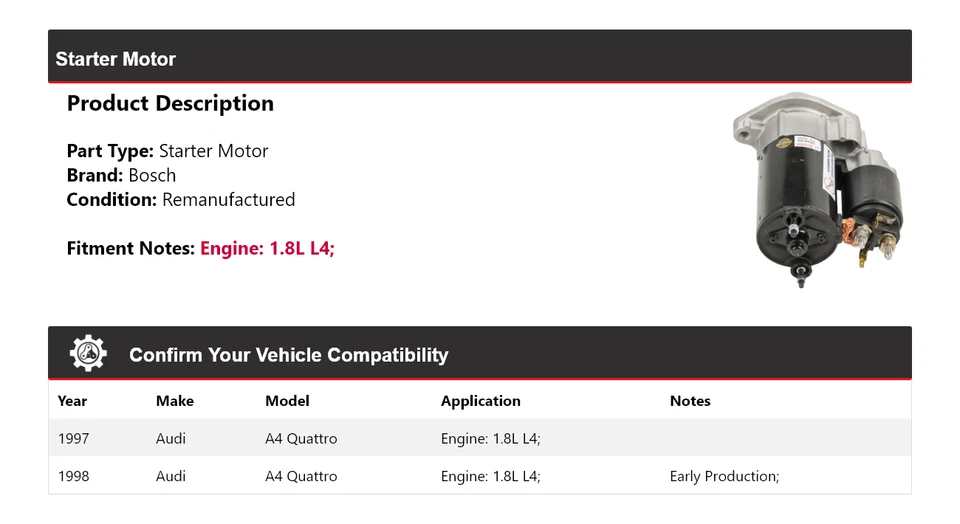
Task: Click the Year column header
Action: 72,401
